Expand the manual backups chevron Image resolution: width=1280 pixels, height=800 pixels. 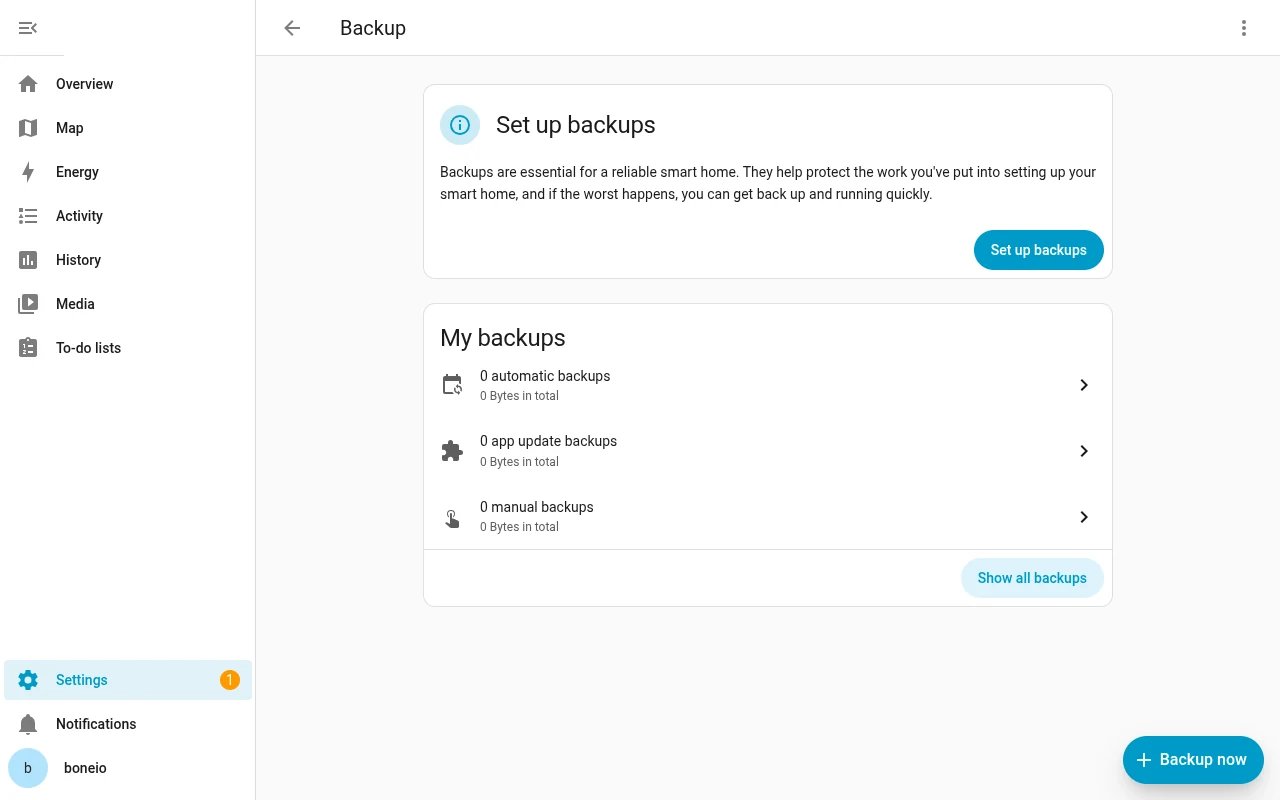pyautogui.click(x=1084, y=517)
